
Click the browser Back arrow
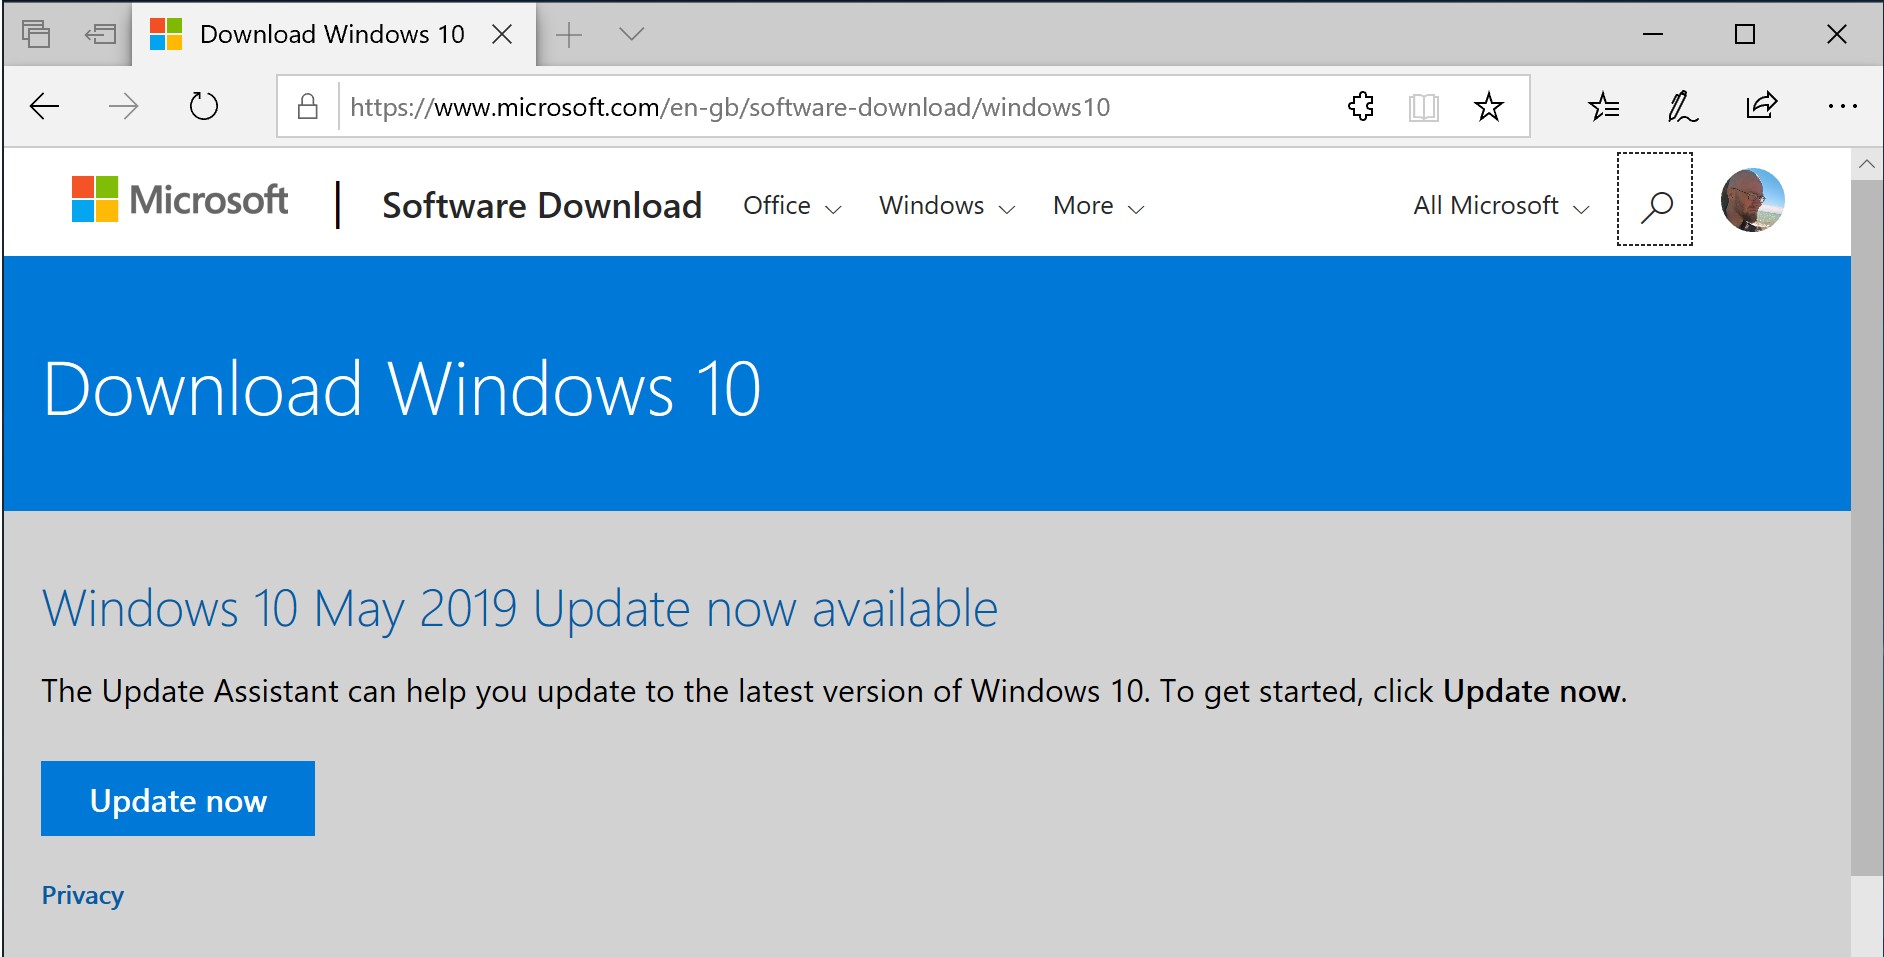45,106
